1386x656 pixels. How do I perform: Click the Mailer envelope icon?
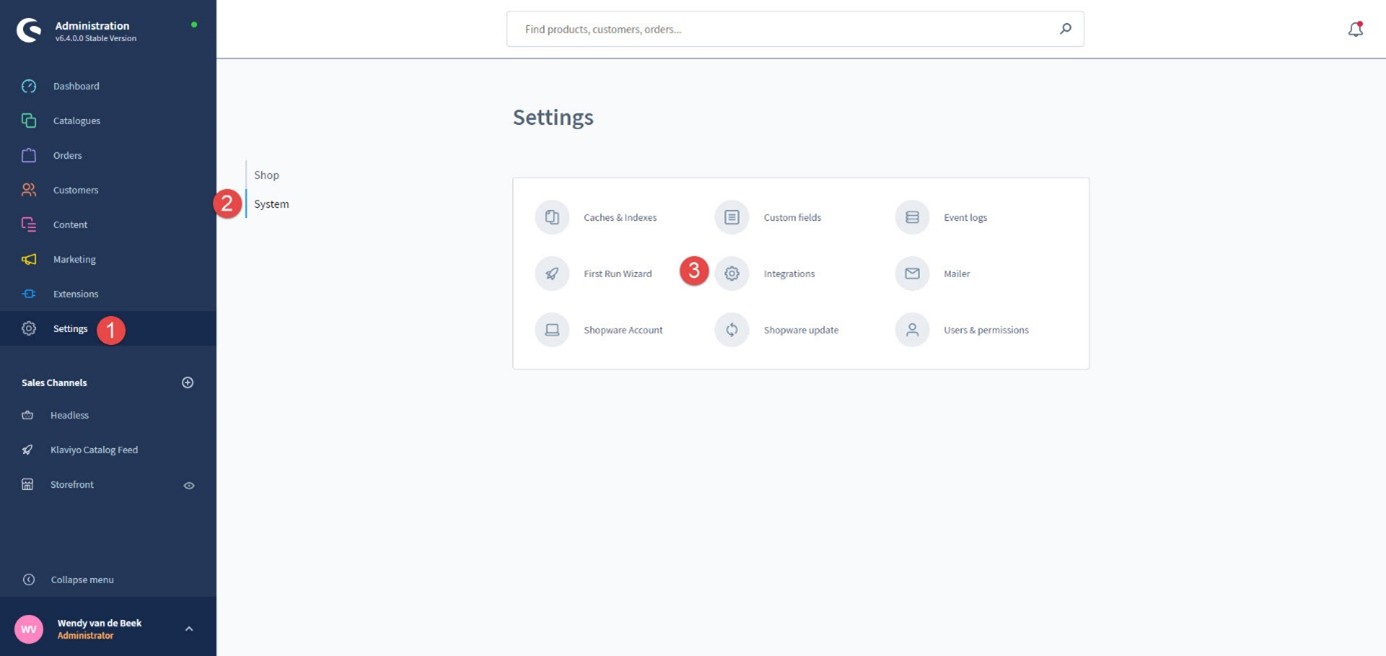[x=912, y=273]
